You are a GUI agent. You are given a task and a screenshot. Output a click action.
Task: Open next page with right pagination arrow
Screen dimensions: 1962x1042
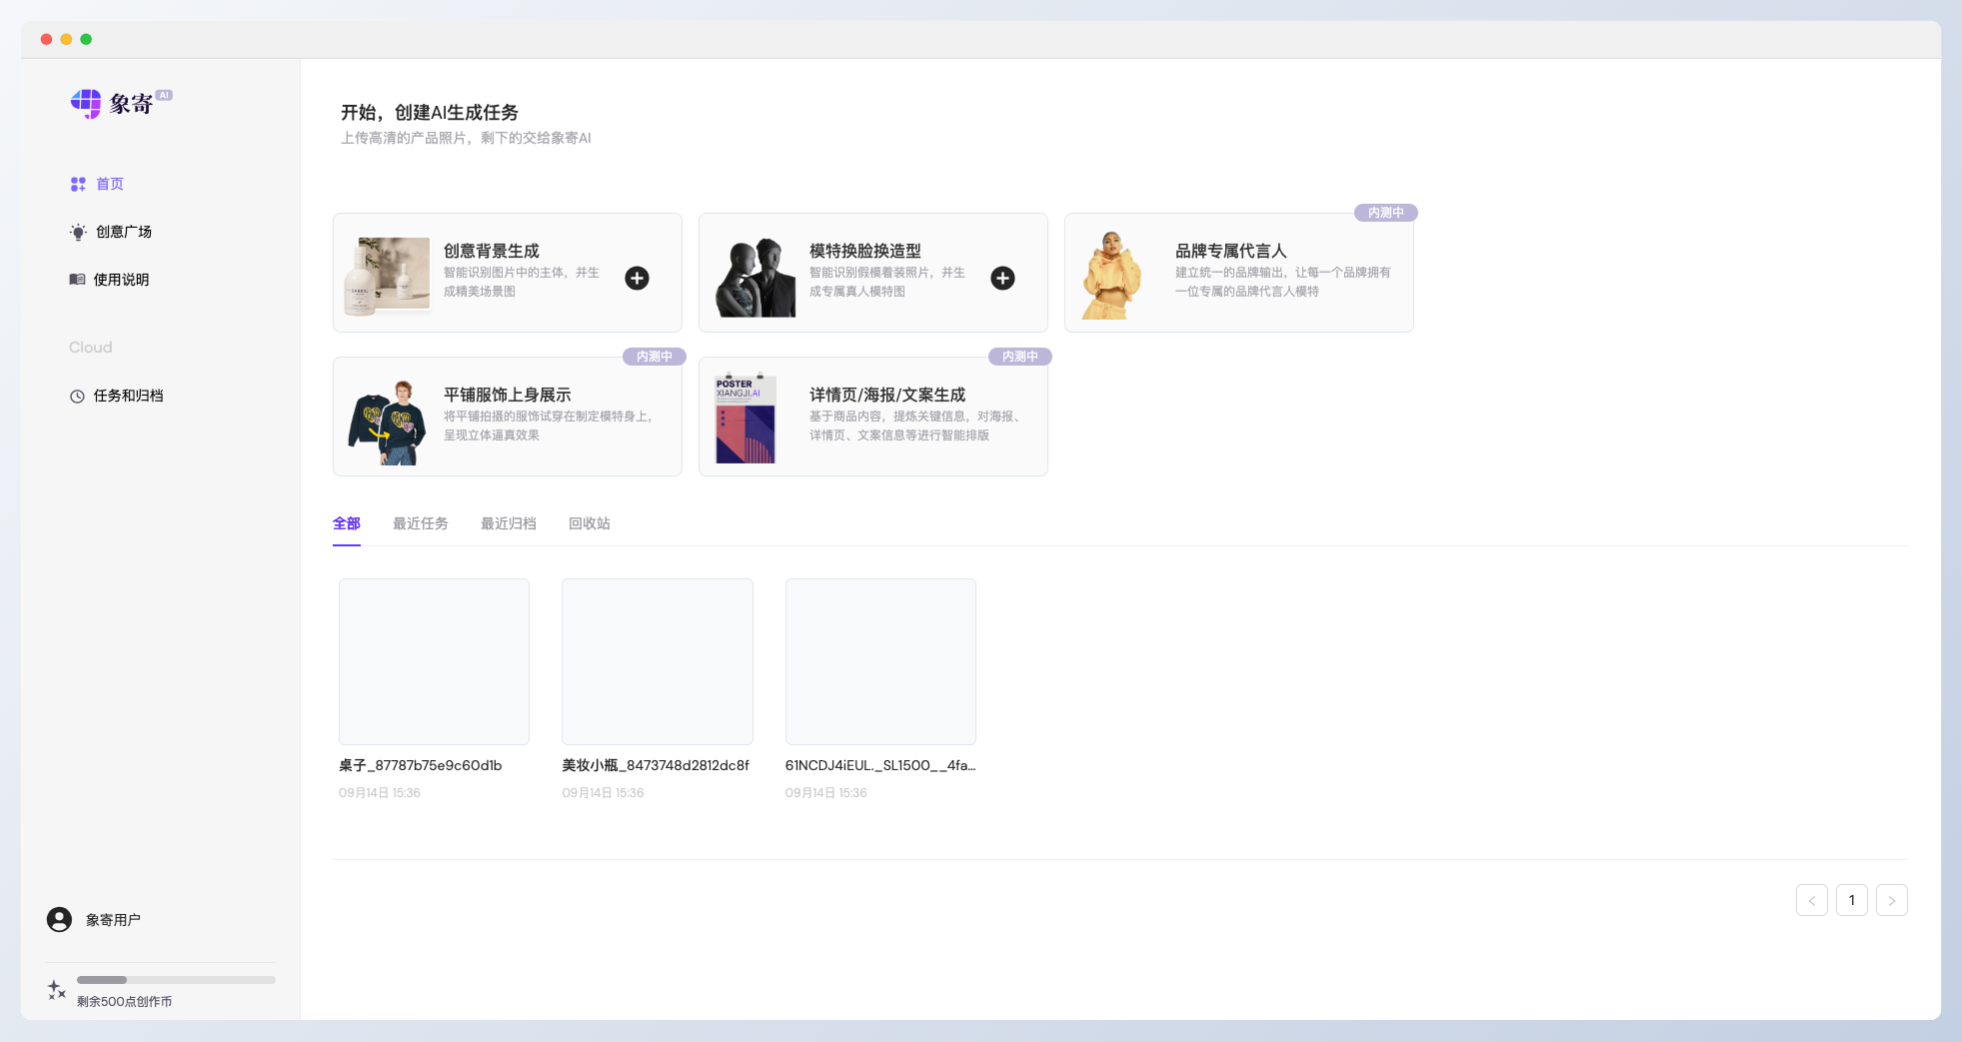pyautogui.click(x=1891, y=900)
